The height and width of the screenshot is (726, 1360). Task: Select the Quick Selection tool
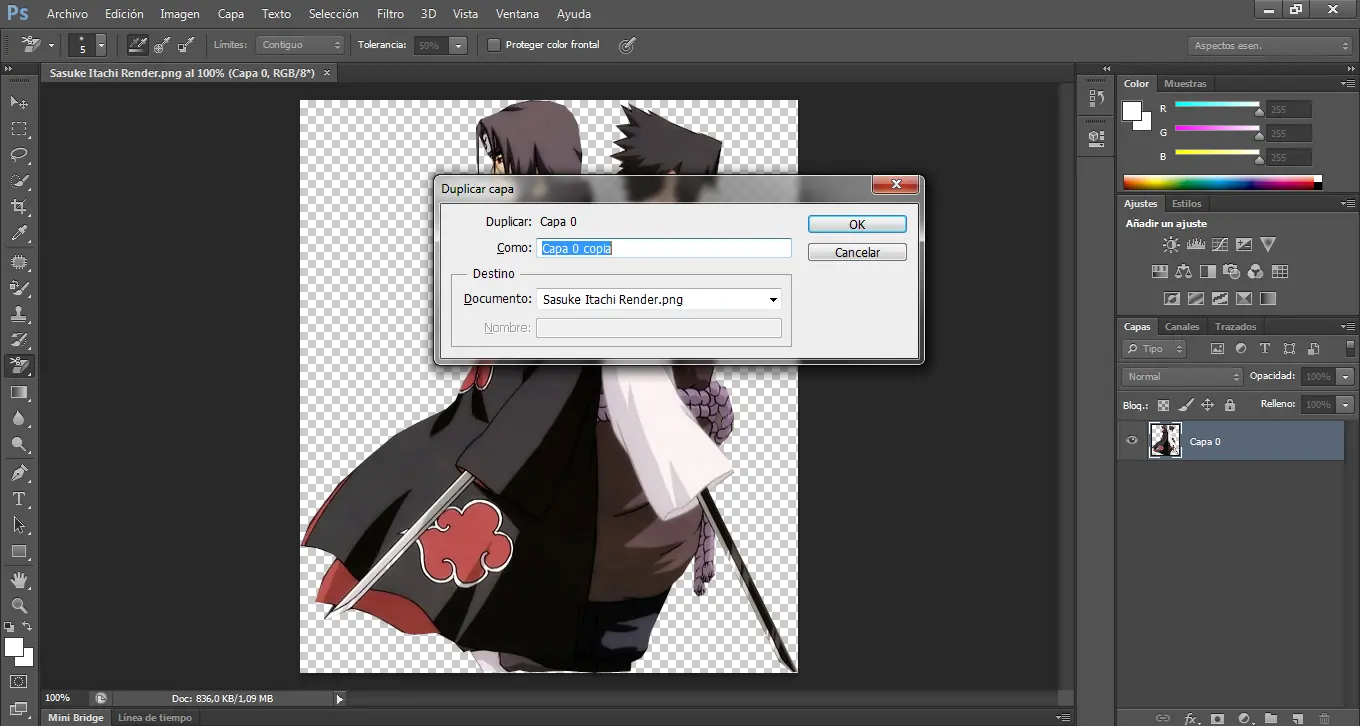coord(19,181)
